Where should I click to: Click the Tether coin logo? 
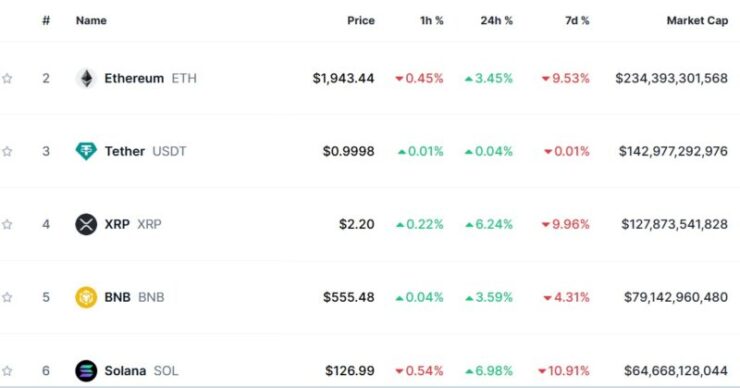point(86,152)
